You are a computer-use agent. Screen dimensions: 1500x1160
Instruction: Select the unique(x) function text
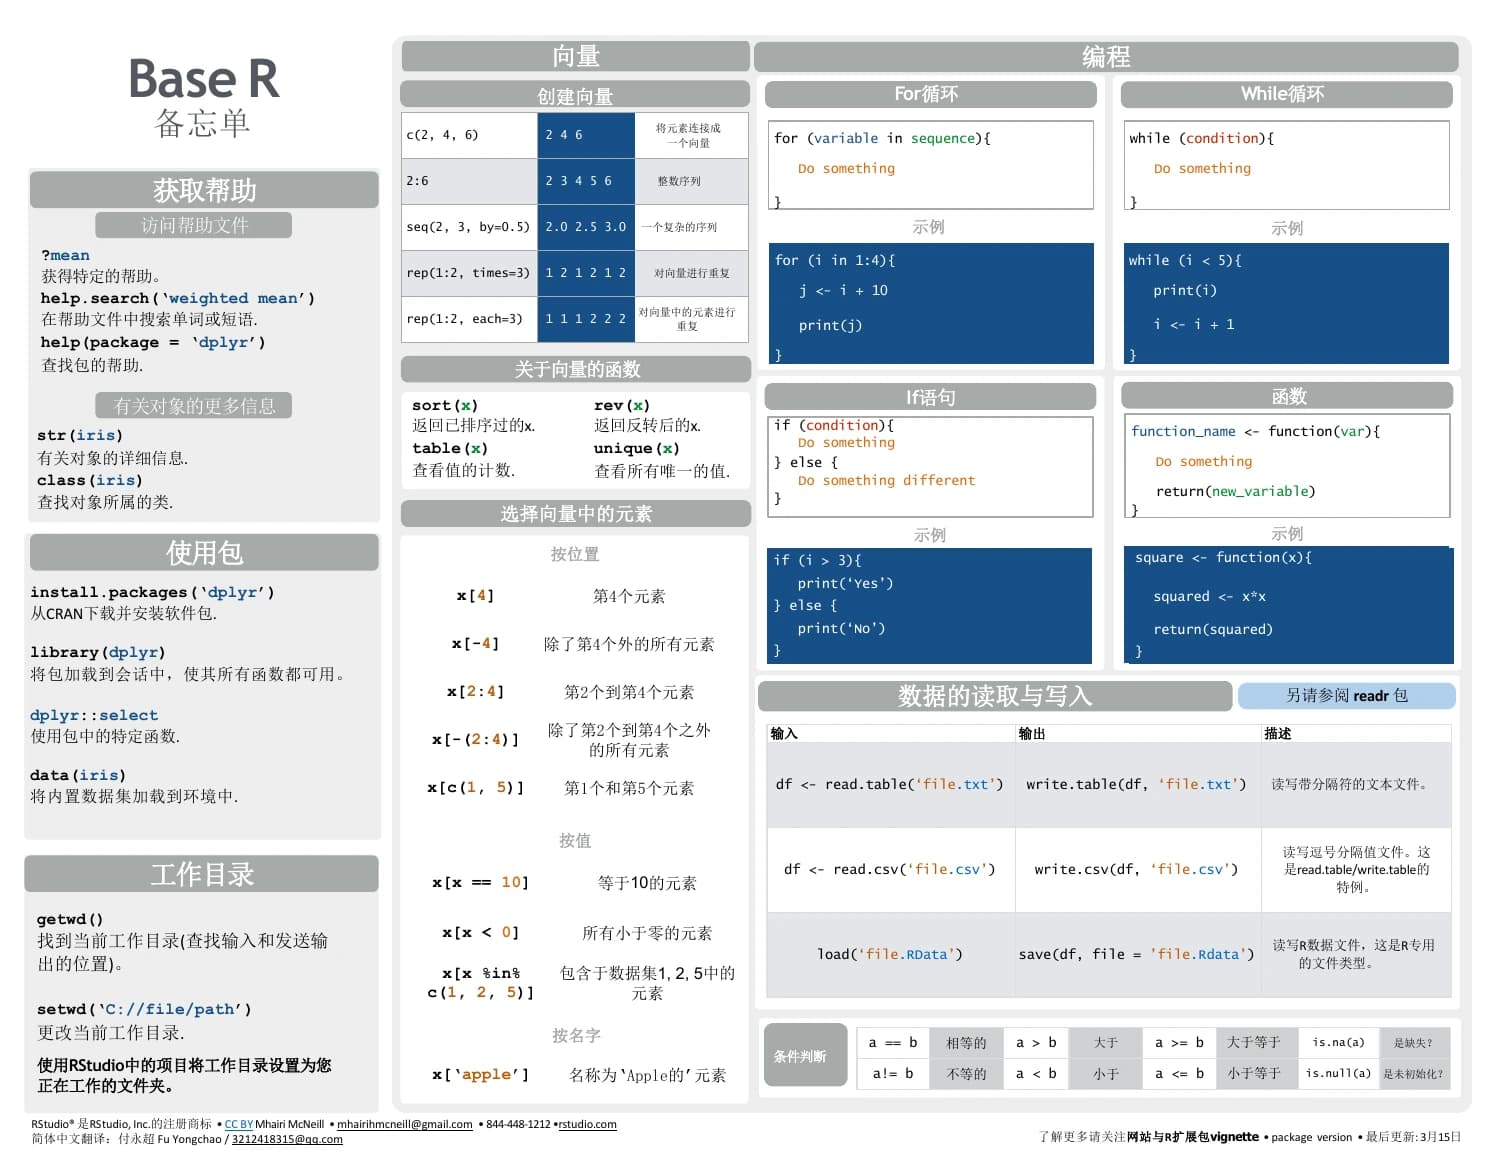(x=636, y=448)
